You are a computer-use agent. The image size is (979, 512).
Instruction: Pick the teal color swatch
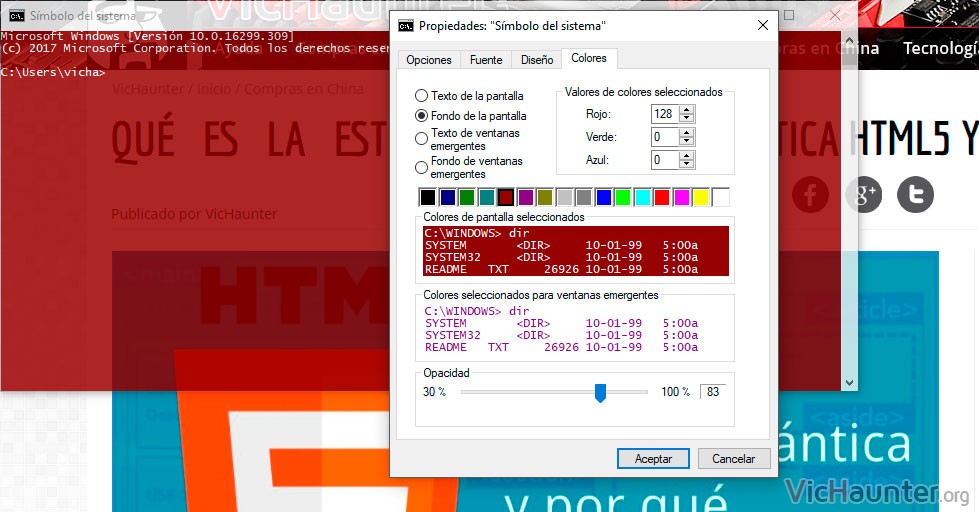486,198
